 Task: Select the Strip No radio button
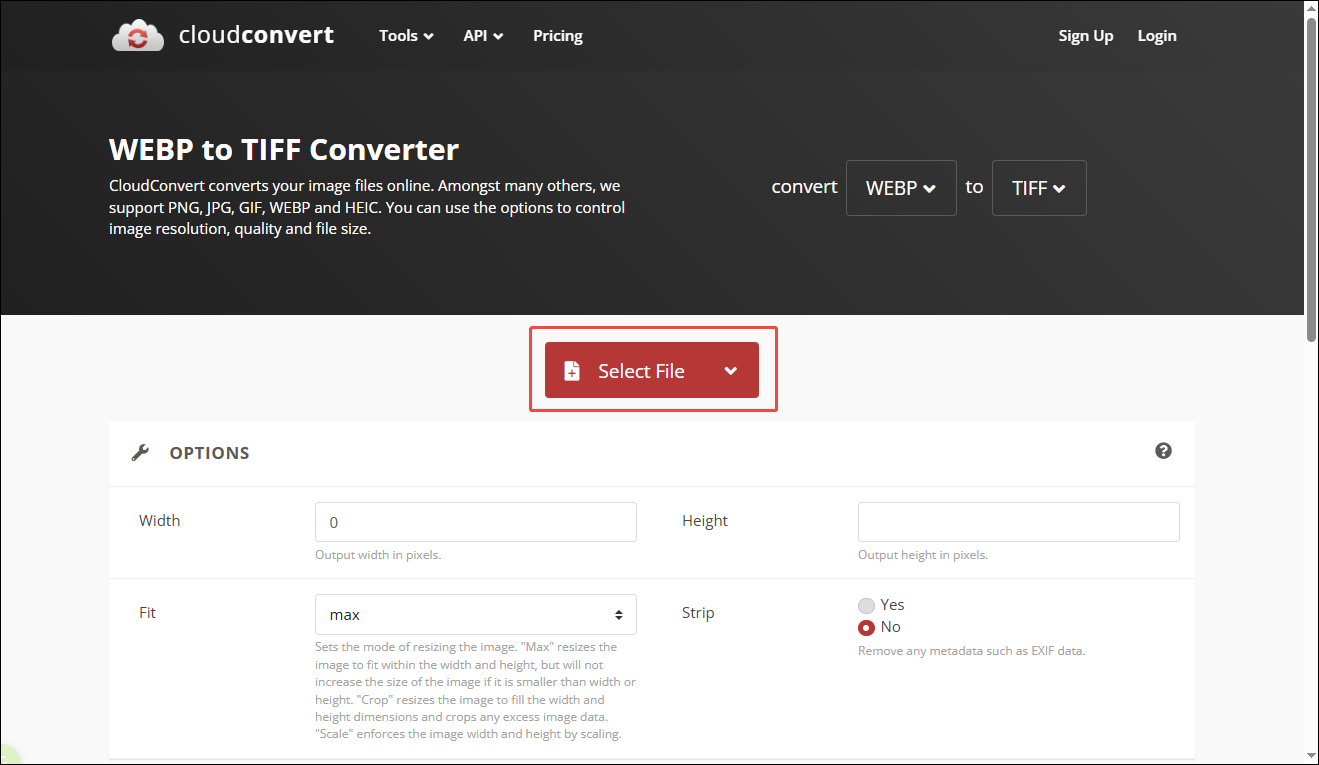pyautogui.click(x=866, y=627)
